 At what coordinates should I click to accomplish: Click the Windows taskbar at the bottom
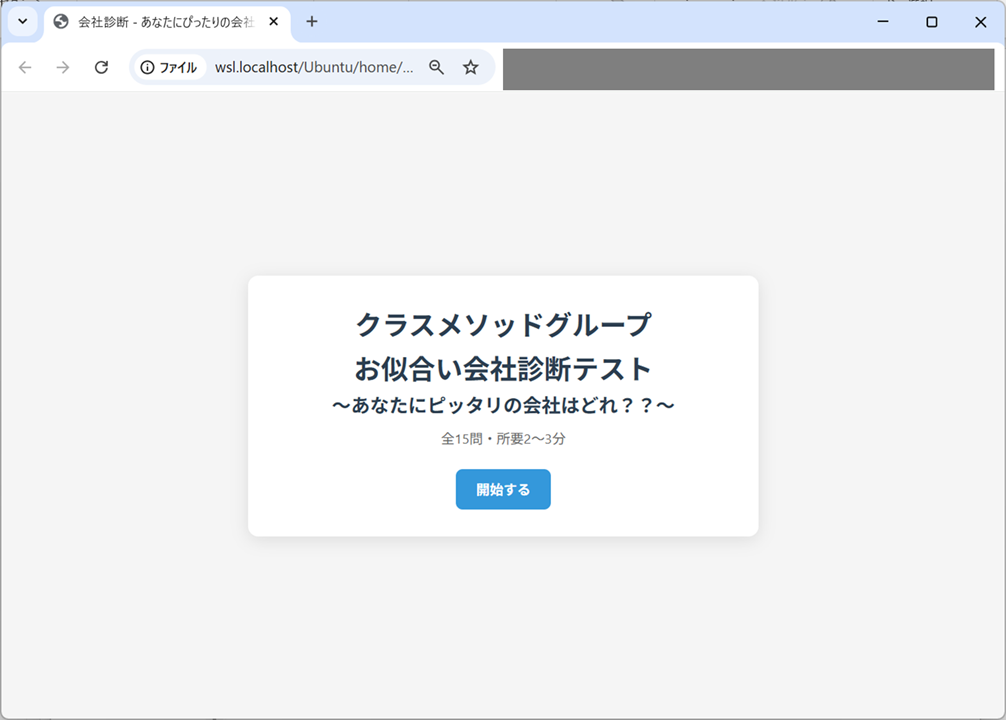pyautogui.click(x=503, y=714)
